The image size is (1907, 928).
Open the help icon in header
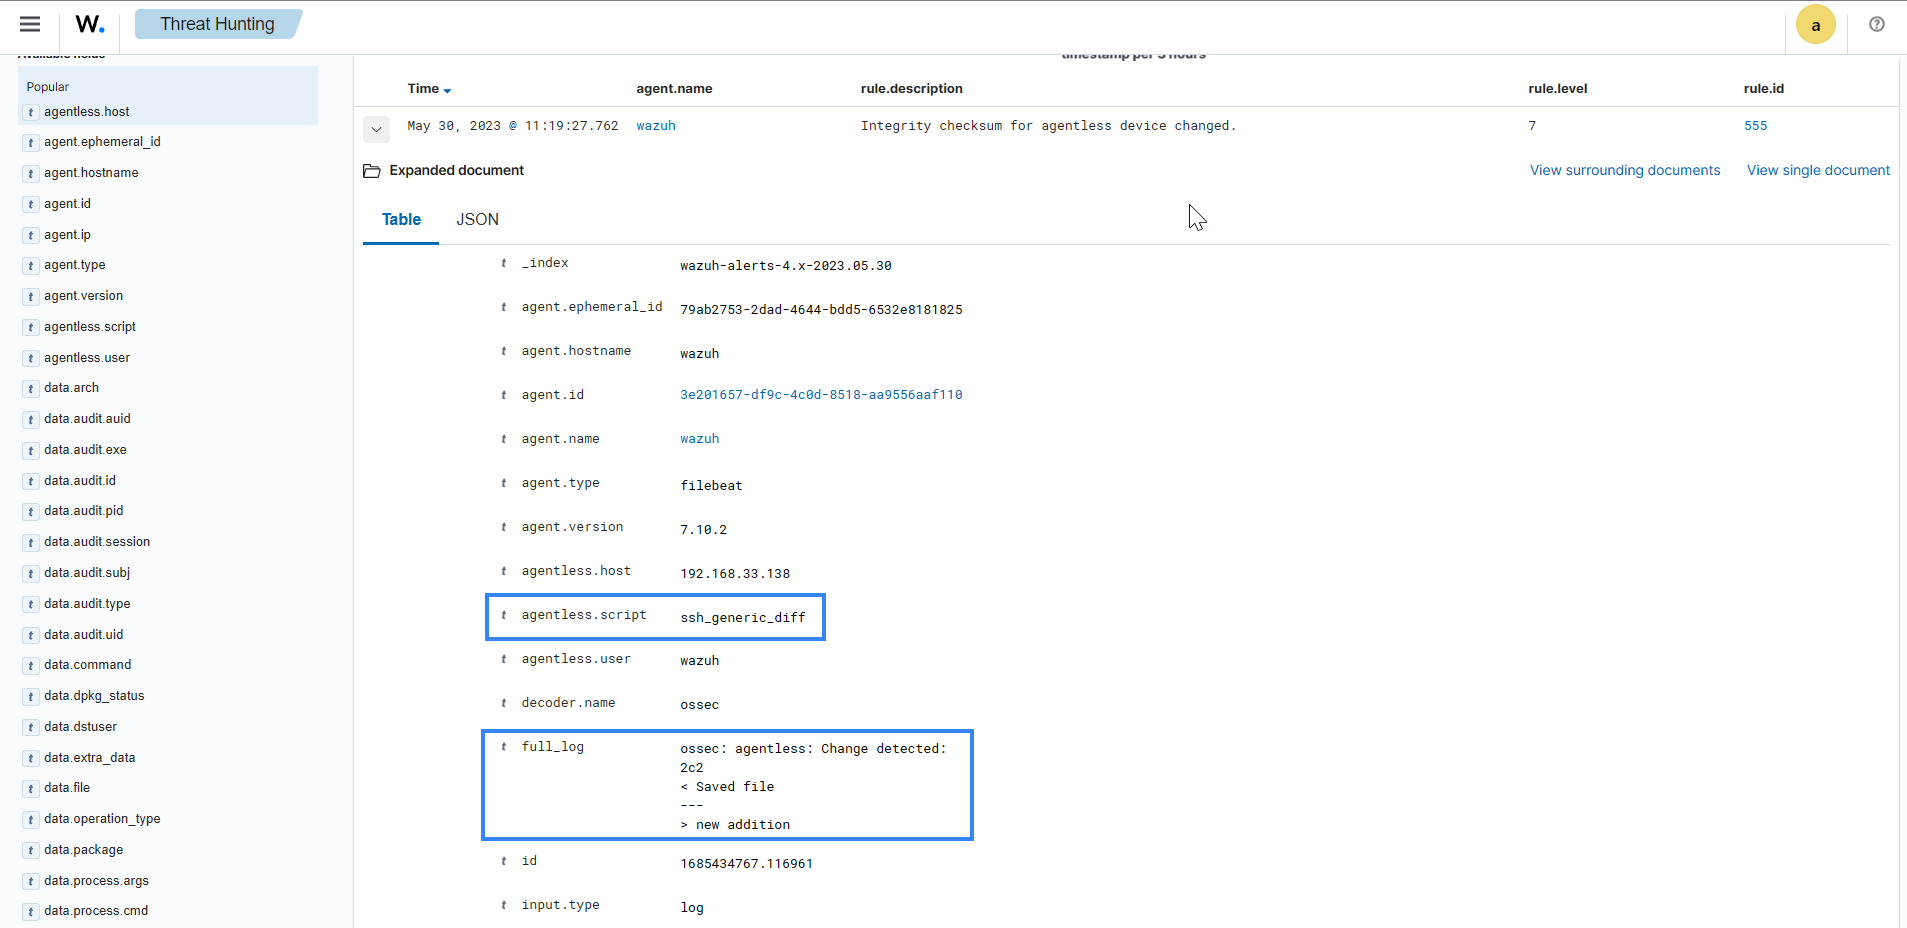(1876, 24)
